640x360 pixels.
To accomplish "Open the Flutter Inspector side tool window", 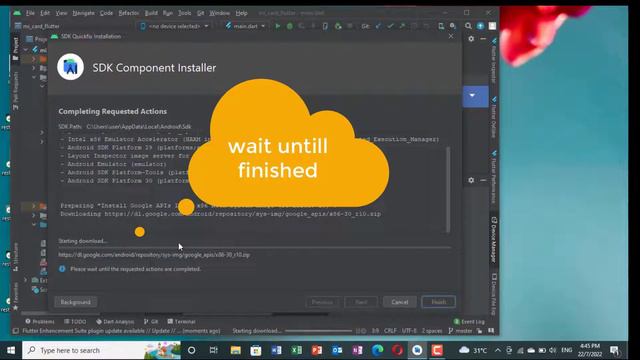I will pos(493,61).
